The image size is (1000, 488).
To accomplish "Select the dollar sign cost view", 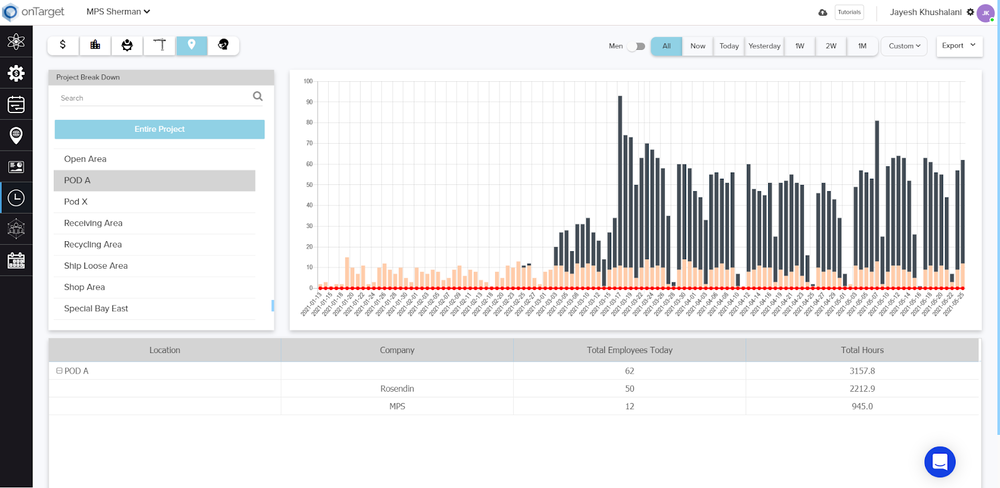I will pos(63,45).
